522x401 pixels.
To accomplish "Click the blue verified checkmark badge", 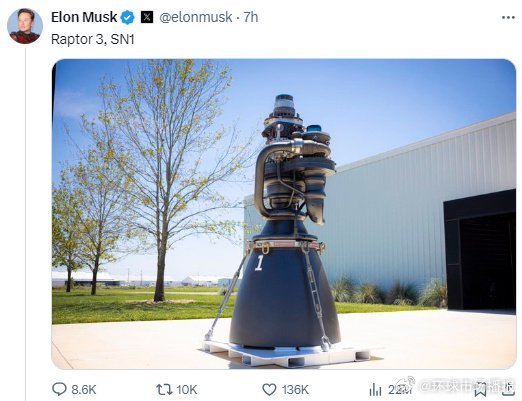I will point(127,17).
